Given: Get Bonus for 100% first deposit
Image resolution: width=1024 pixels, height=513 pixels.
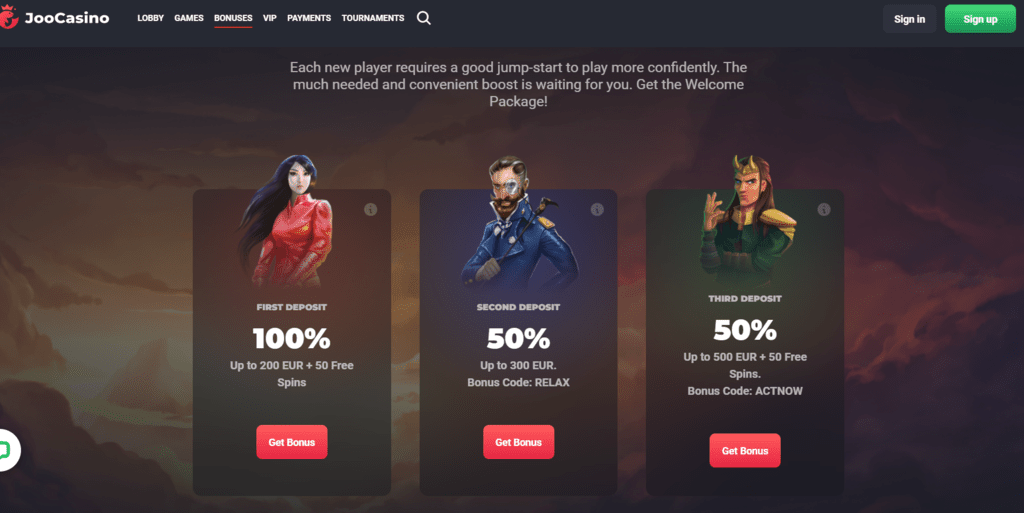Looking at the screenshot, I should coord(292,442).
